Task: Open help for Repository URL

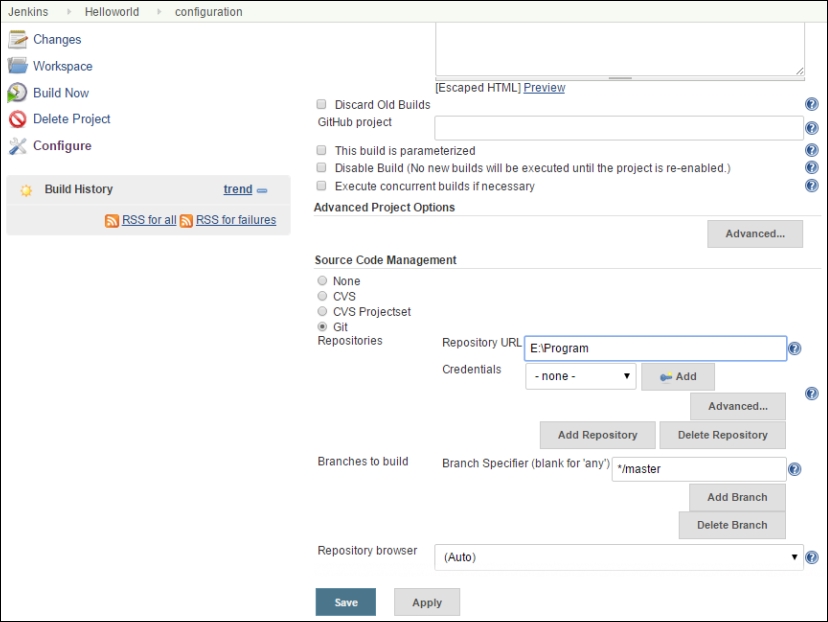Action: pos(795,348)
